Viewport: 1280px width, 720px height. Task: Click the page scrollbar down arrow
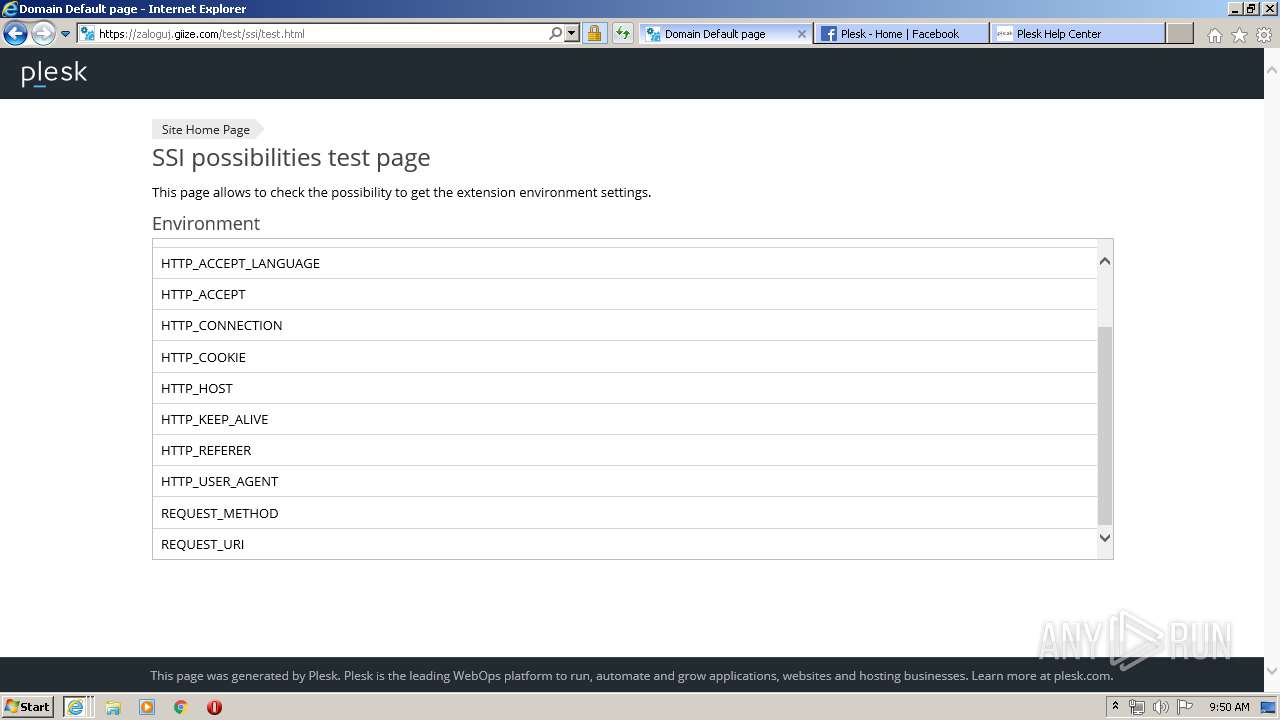(x=1272, y=671)
